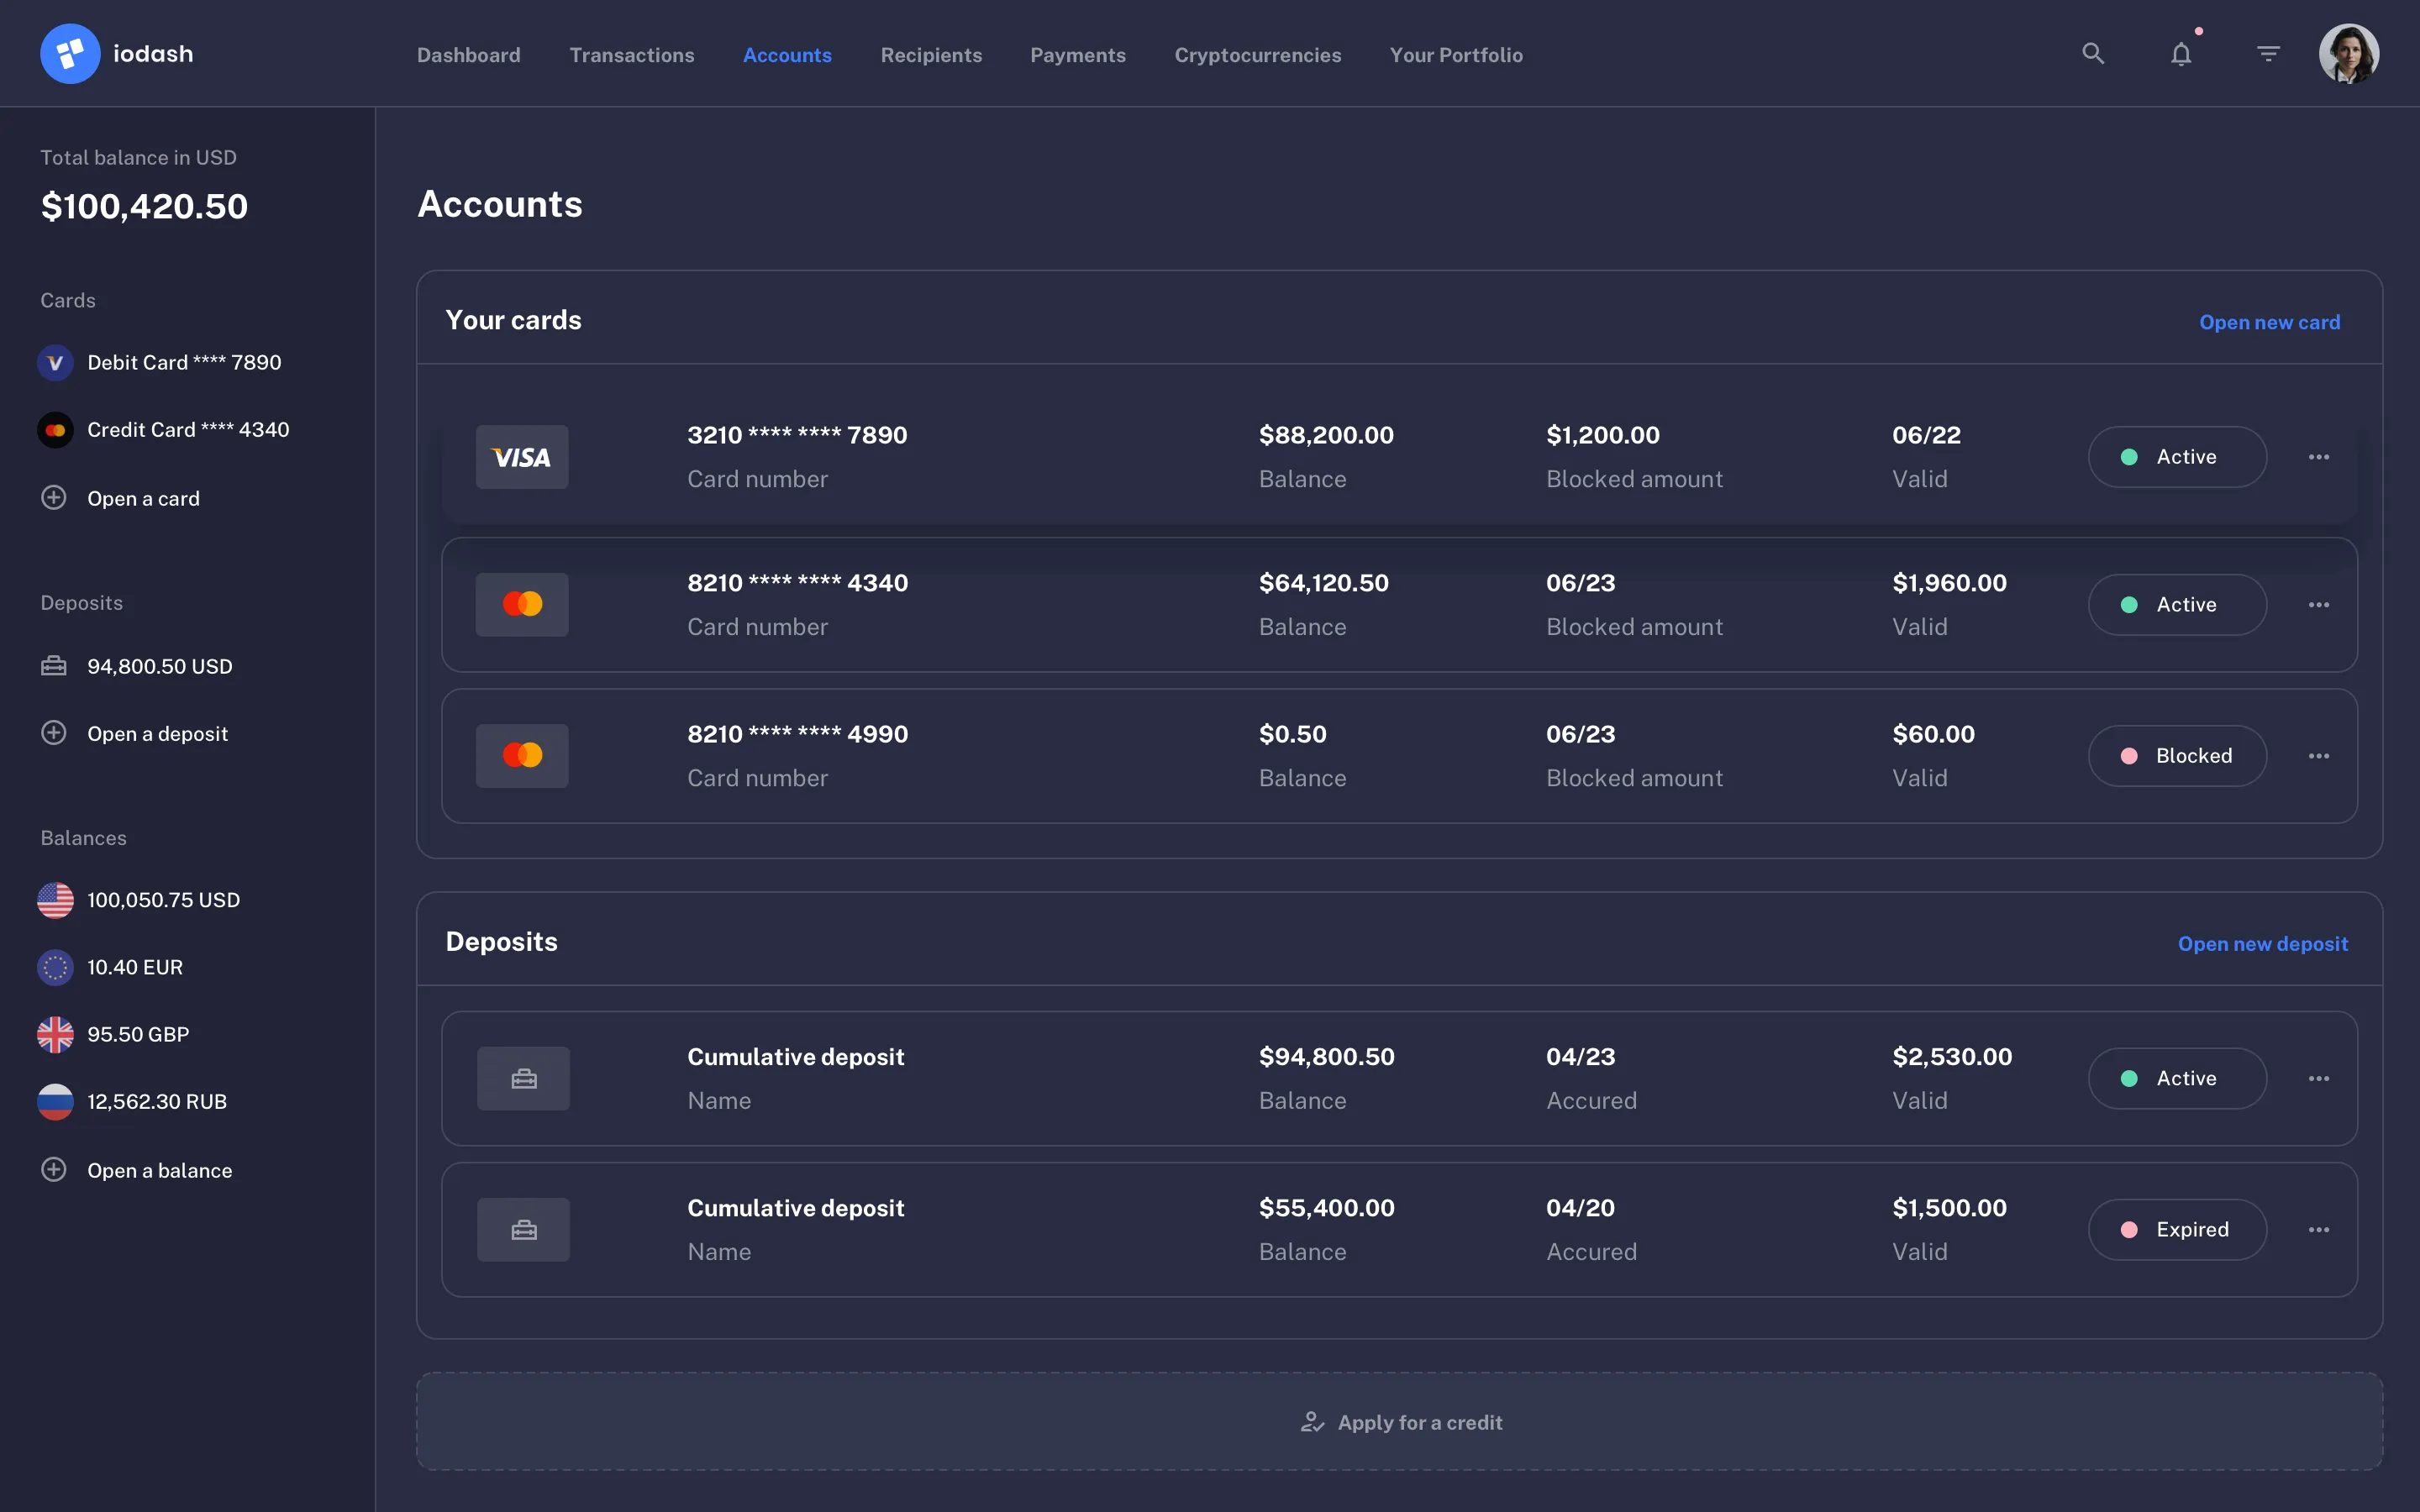The height and width of the screenshot is (1512, 2420).
Task: Open the search icon in the top bar
Action: tap(2093, 53)
